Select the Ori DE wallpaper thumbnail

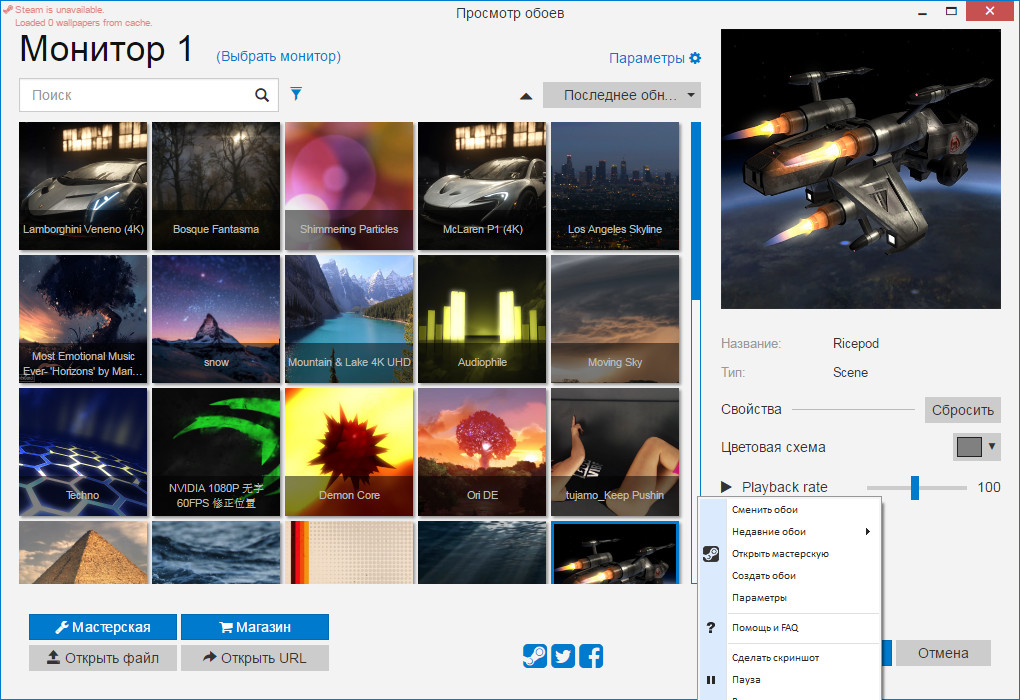tap(482, 452)
